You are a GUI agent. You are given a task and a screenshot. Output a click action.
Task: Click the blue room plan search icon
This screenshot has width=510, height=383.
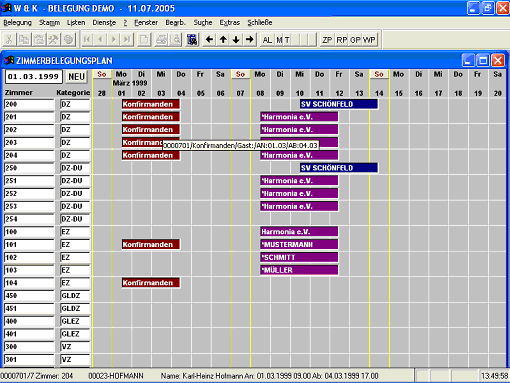pos(192,40)
